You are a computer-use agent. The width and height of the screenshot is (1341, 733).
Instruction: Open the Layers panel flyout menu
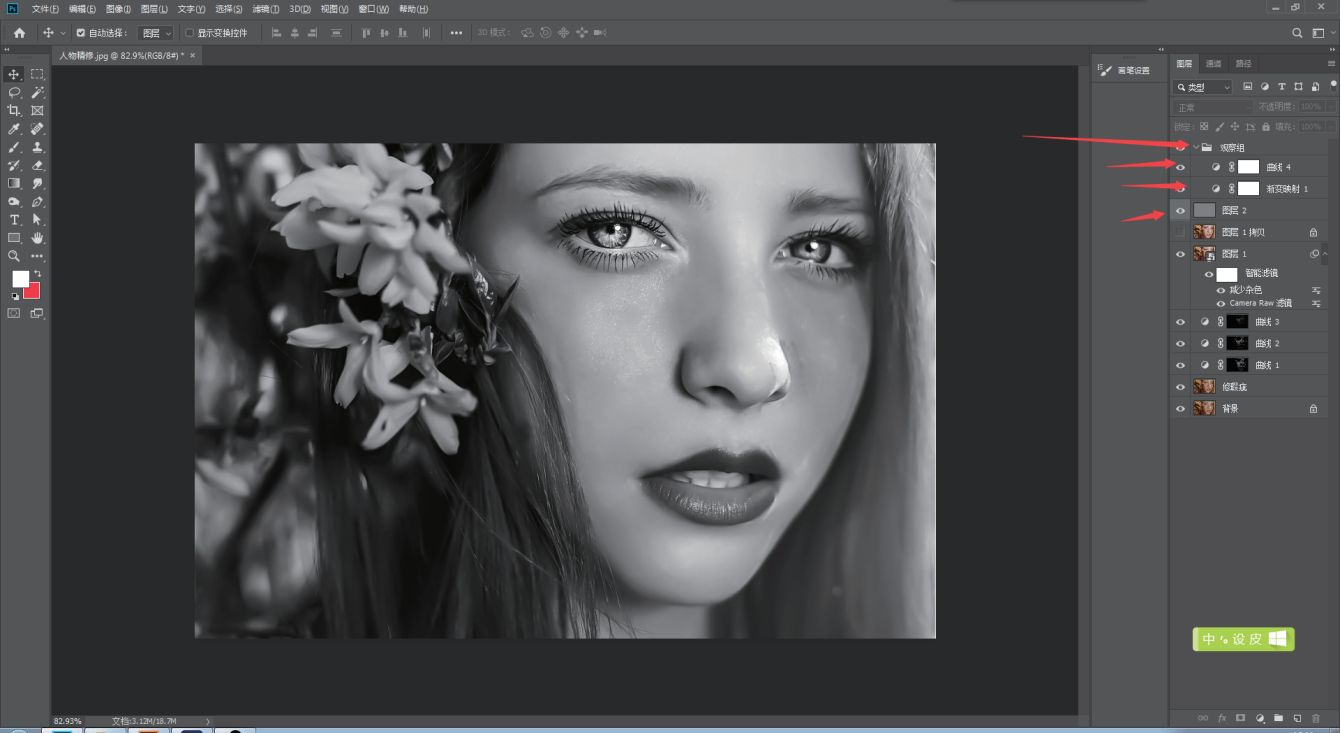(1331, 63)
